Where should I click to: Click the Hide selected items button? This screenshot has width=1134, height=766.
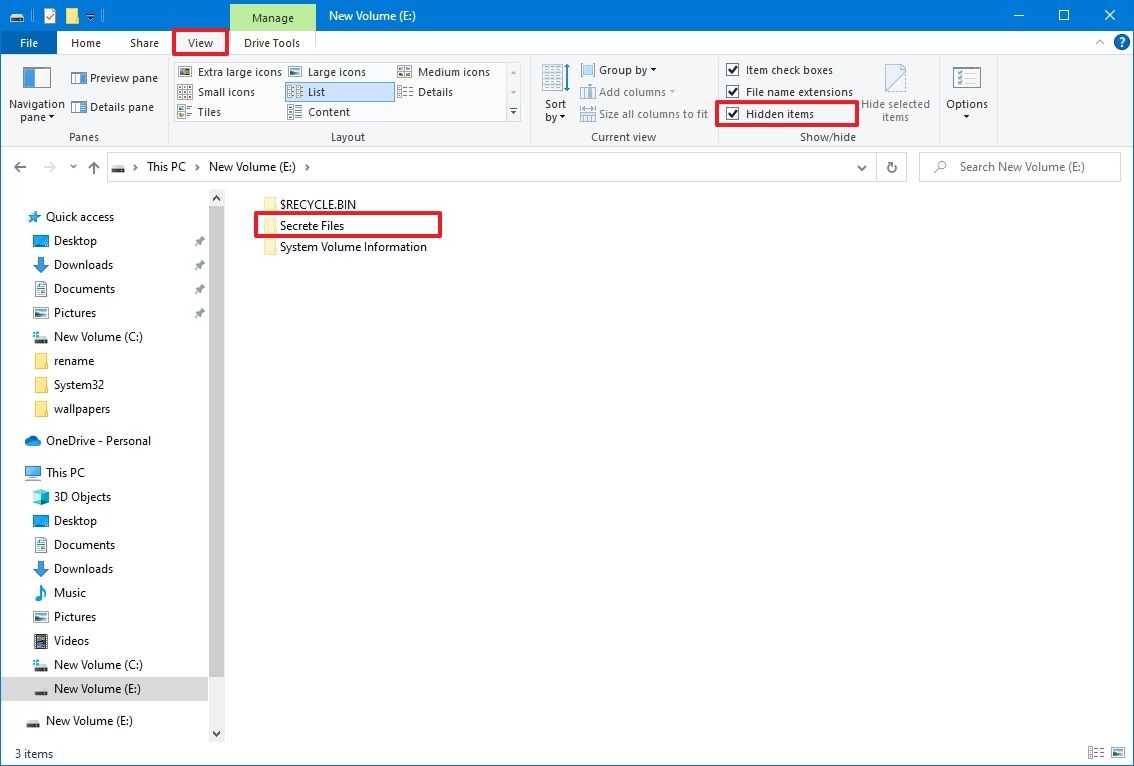click(x=896, y=93)
